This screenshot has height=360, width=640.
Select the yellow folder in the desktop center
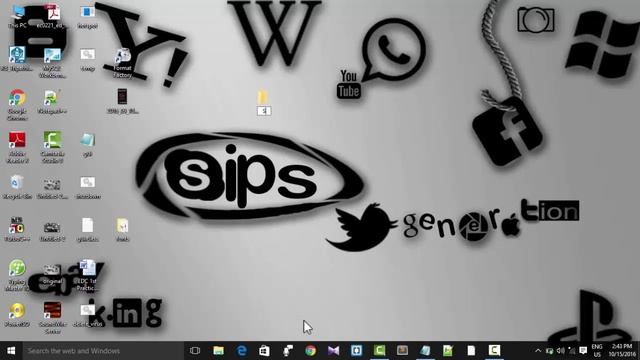coord(264,103)
